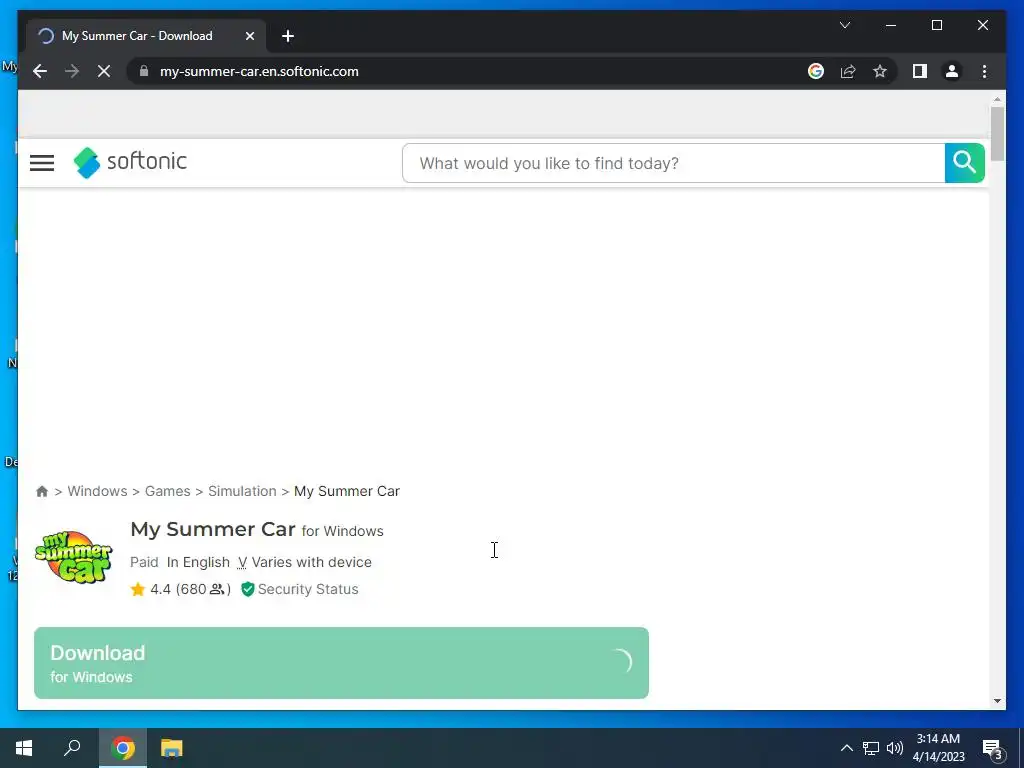The height and width of the screenshot is (768, 1024).
Task: Click the scrollbar up arrow
Action: (997, 99)
